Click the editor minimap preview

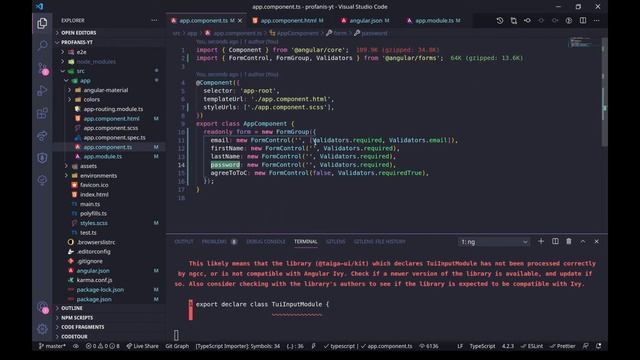580,42
